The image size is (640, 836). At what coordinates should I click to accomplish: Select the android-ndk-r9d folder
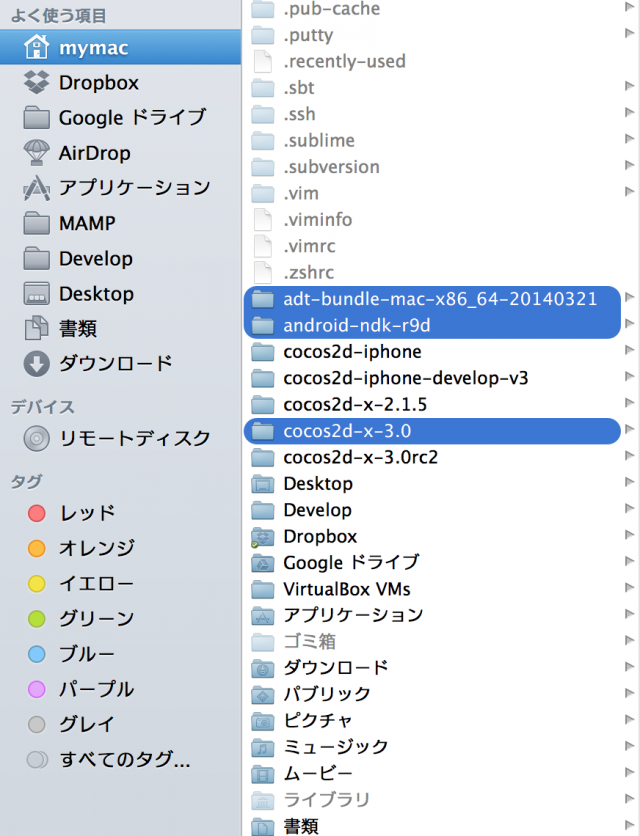coord(432,325)
